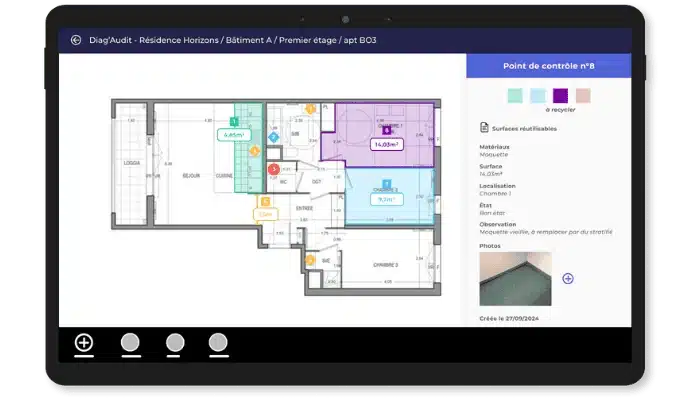This screenshot has height=400, width=700.
Task: Click the add photo plus icon
Action: (x=568, y=278)
